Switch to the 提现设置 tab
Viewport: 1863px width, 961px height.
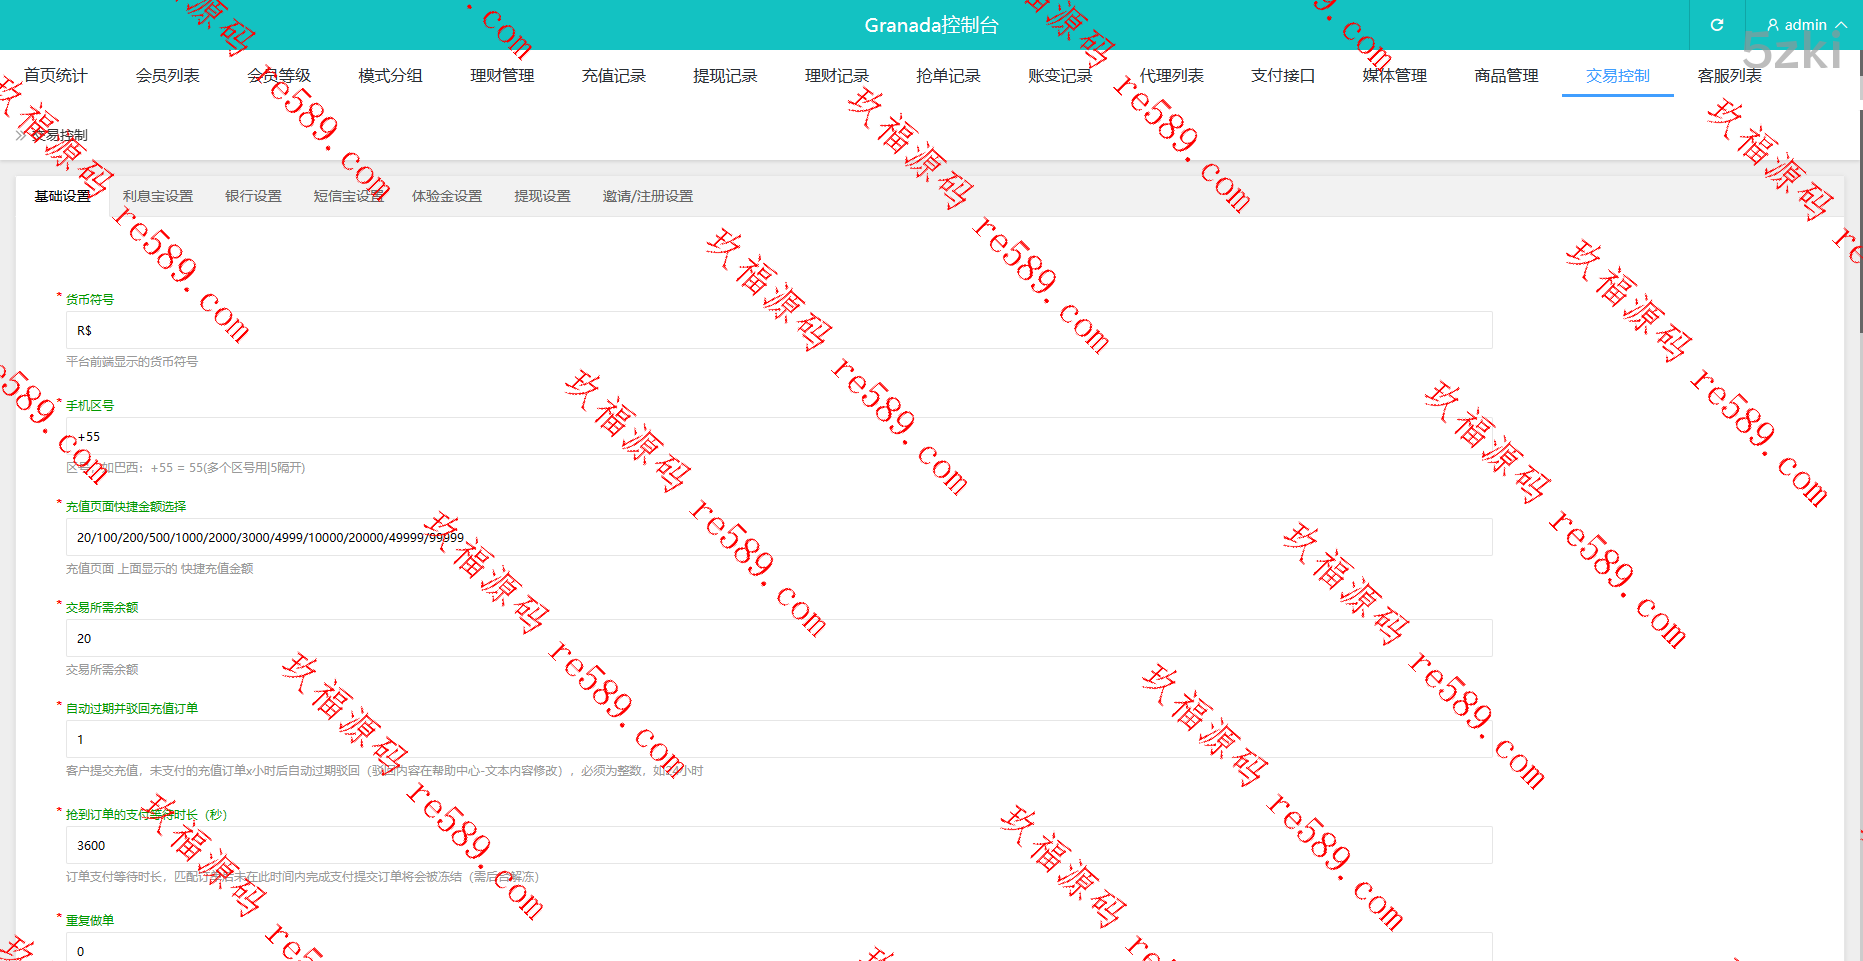click(542, 197)
